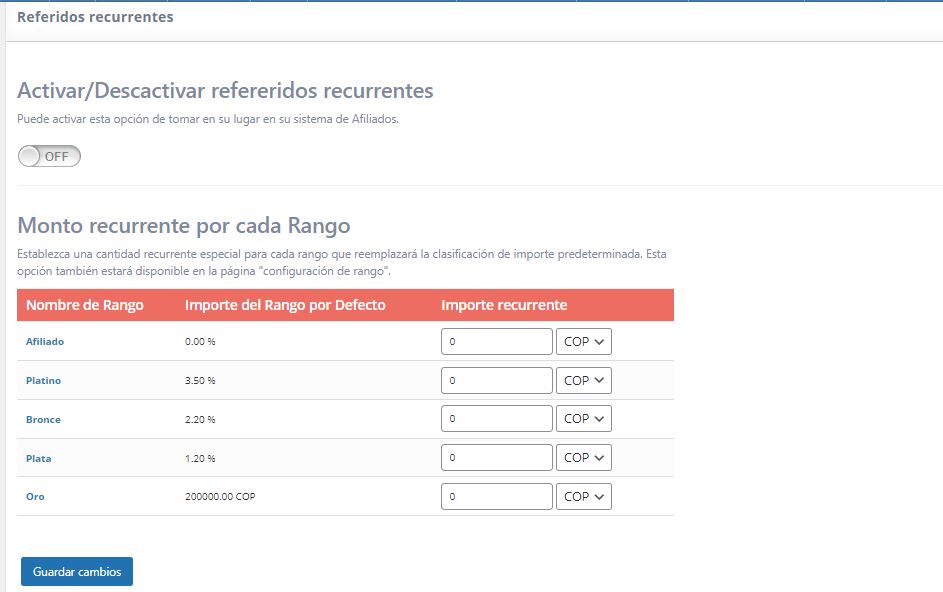Click the Importe recurrente column header

pyautogui.click(x=506, y=305)
